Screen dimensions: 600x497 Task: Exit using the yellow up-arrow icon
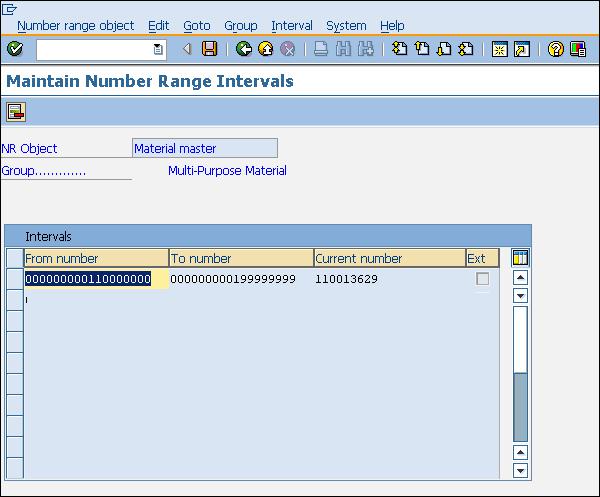click(x=266, y=49)
